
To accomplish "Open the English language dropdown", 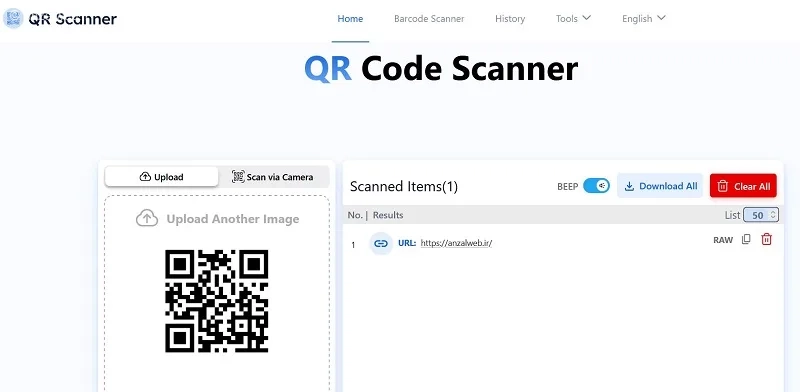I will (643, 19).
